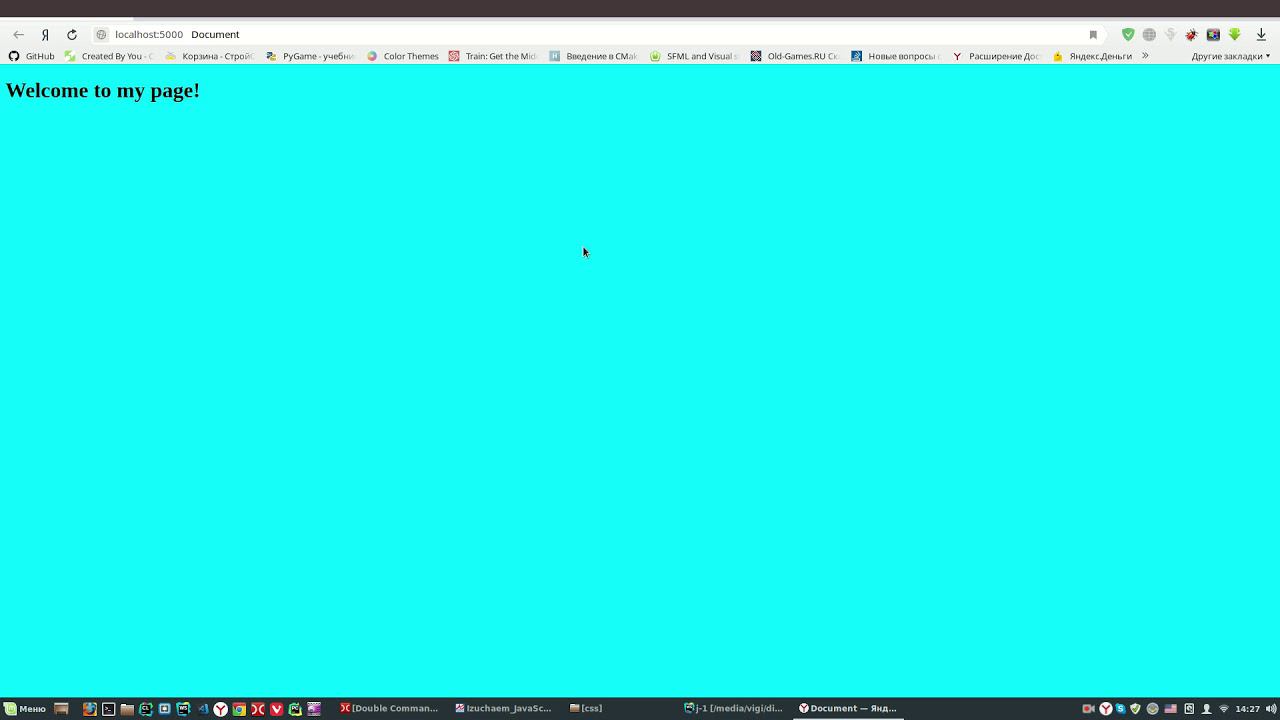
Task: Open the Train: Get the Mid bookmark
Action: (492, 56)
